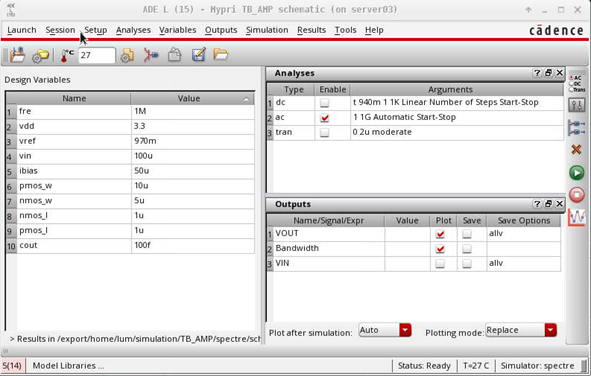Click the ADE L window icon in title bar
This screenshot has width=591, height=376.
point(11,10)
